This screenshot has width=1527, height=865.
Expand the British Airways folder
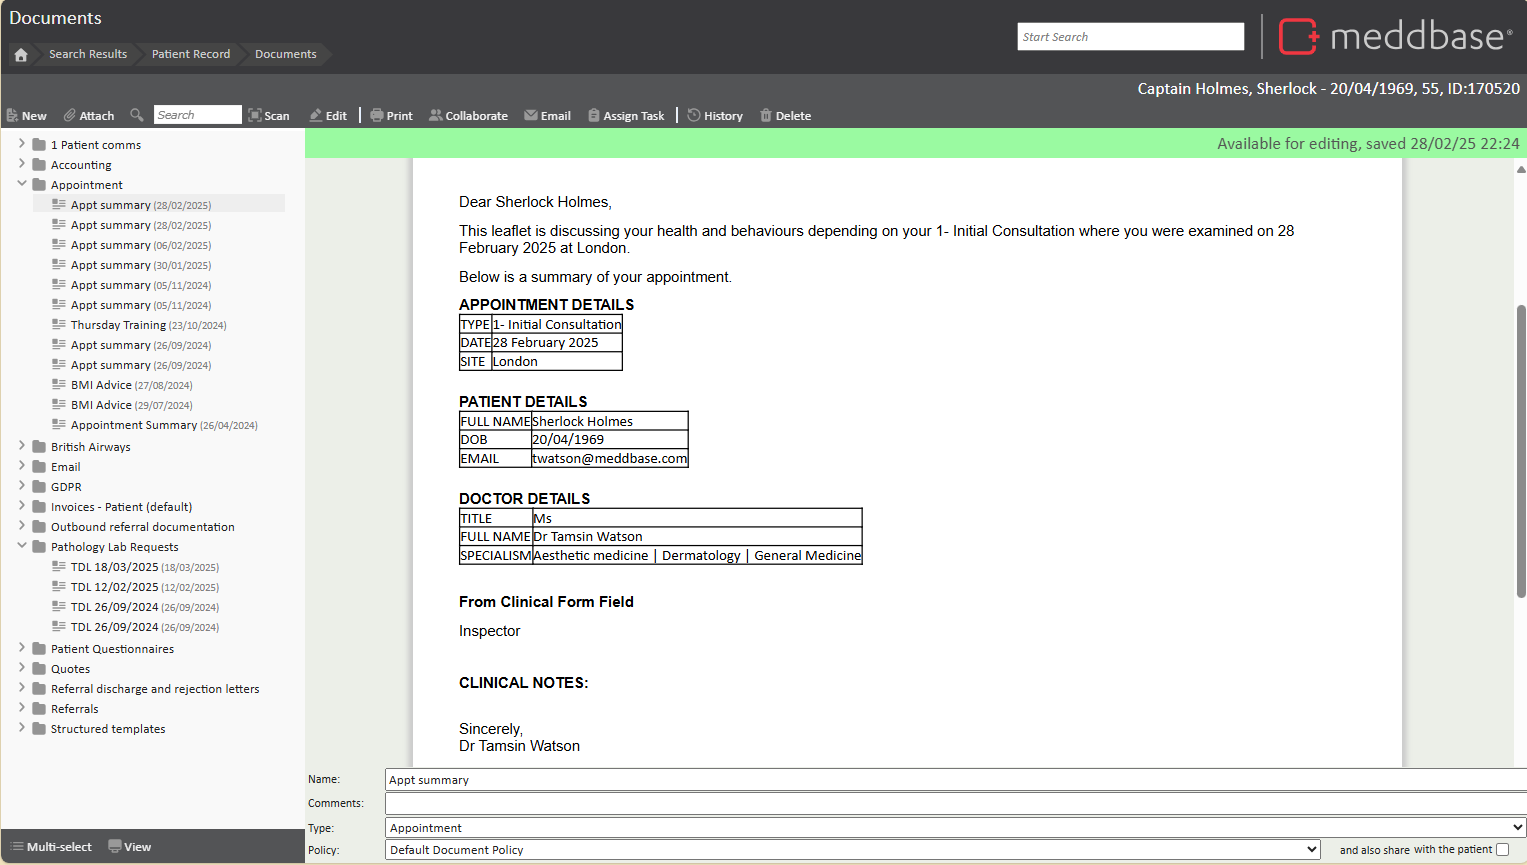click(22, 446)
